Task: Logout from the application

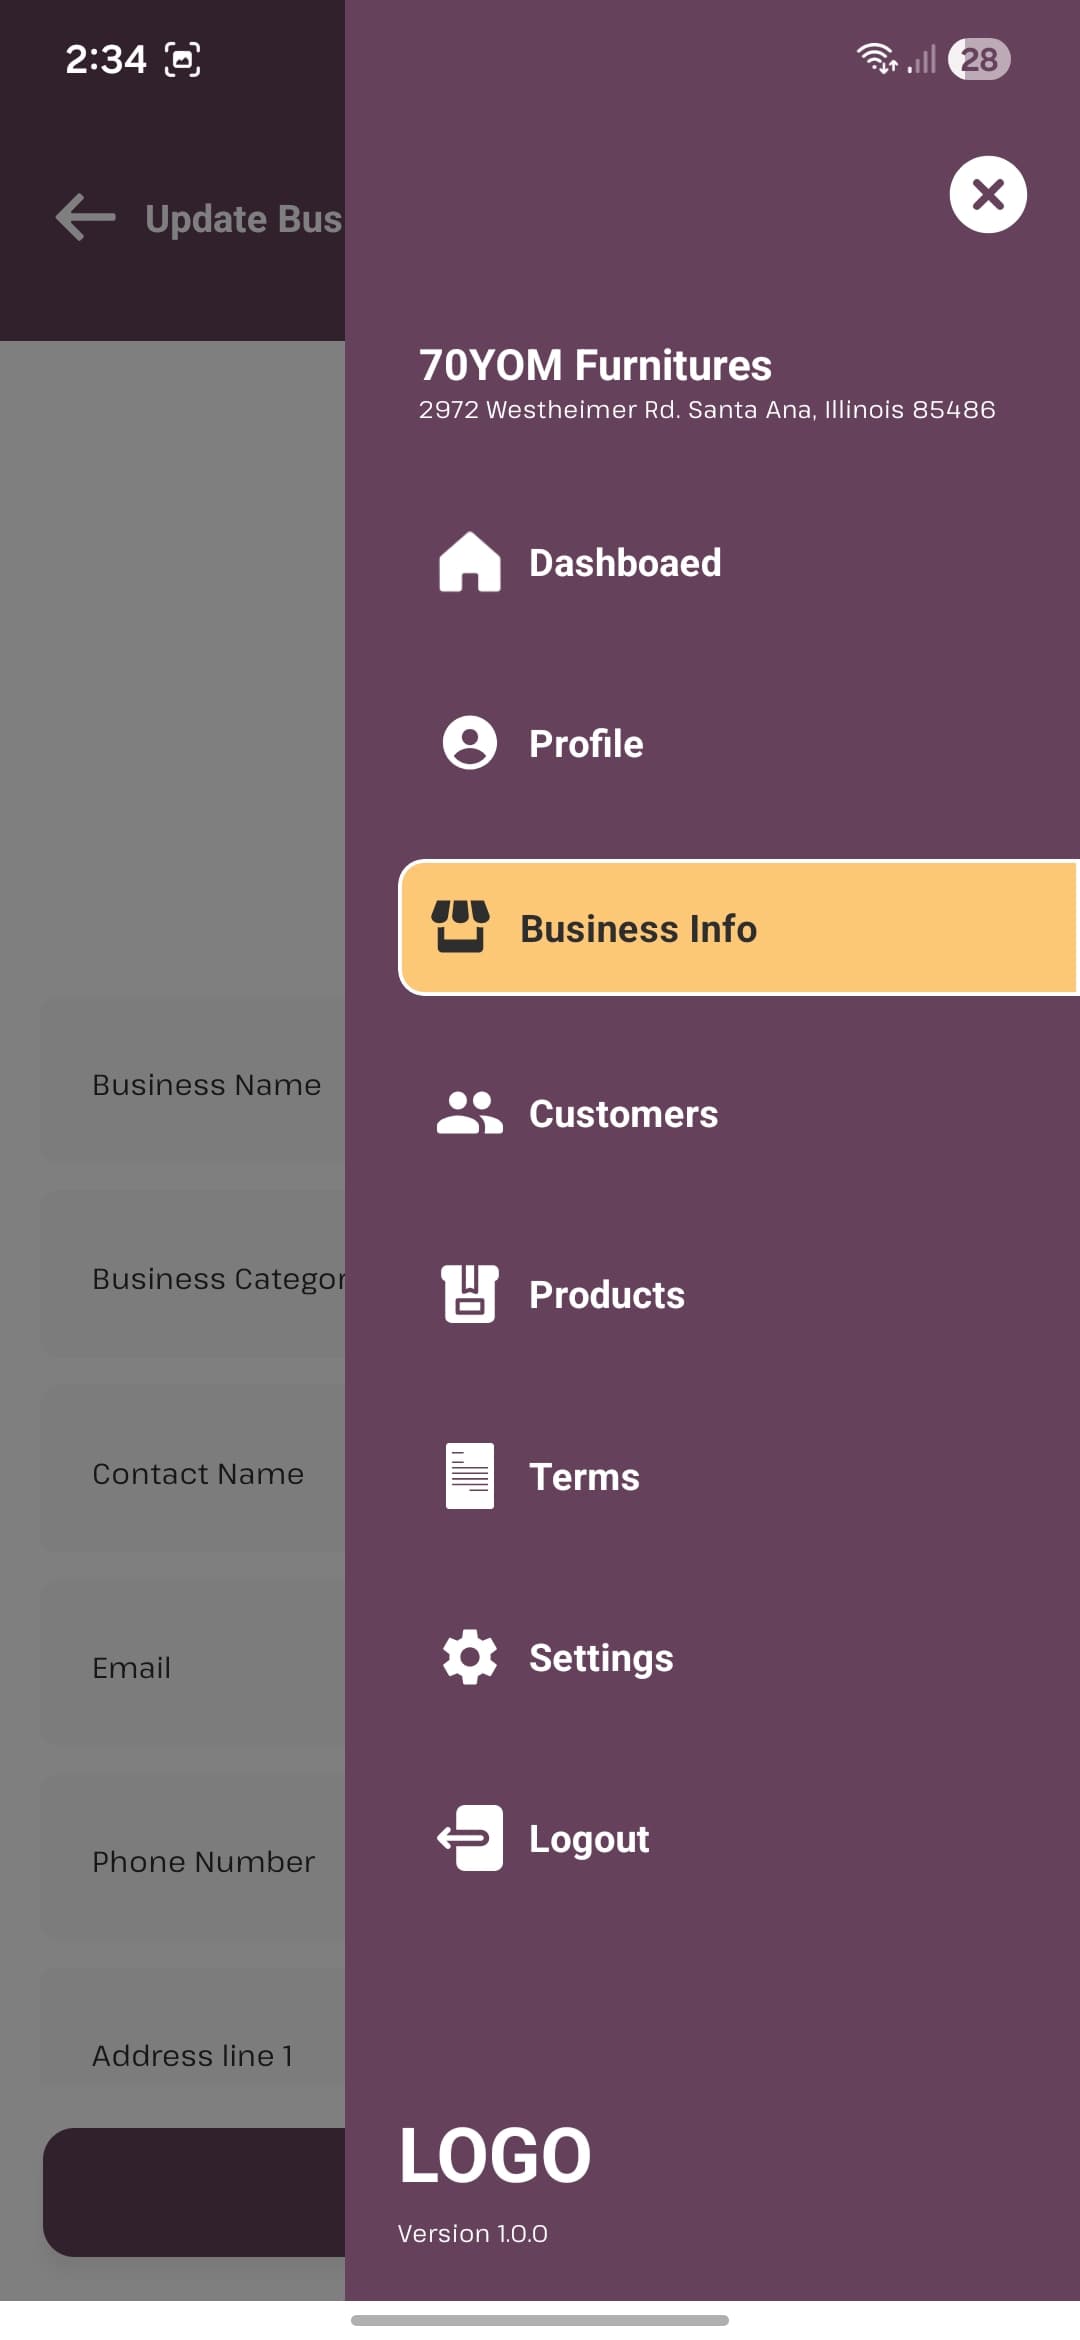Action: [588, 1838]
